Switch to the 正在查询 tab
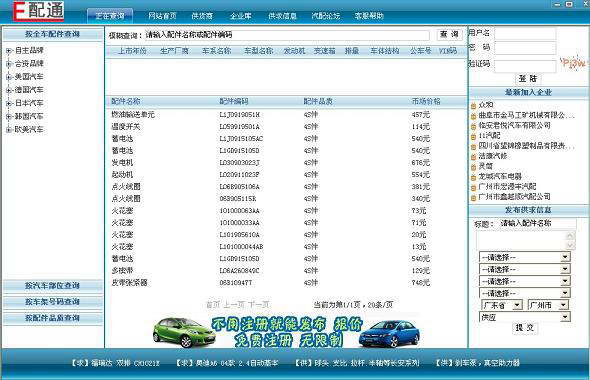The height and width of the screenshot is (380, 590). tap(110, 16)
